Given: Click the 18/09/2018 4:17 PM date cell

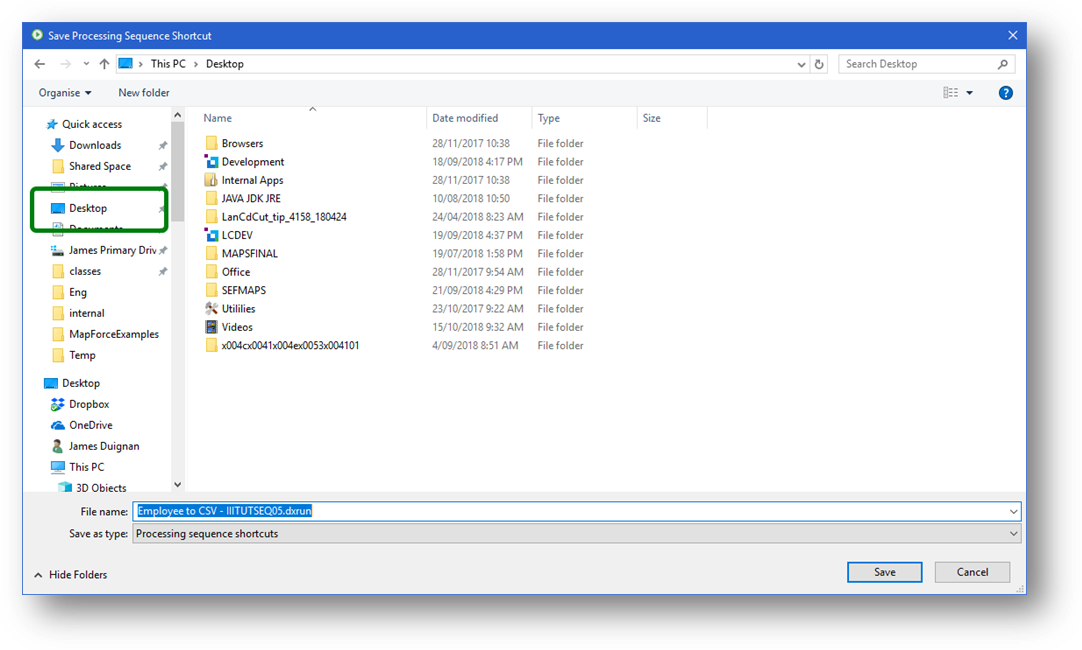Looking at the screenshot, I should click(478, 162).
